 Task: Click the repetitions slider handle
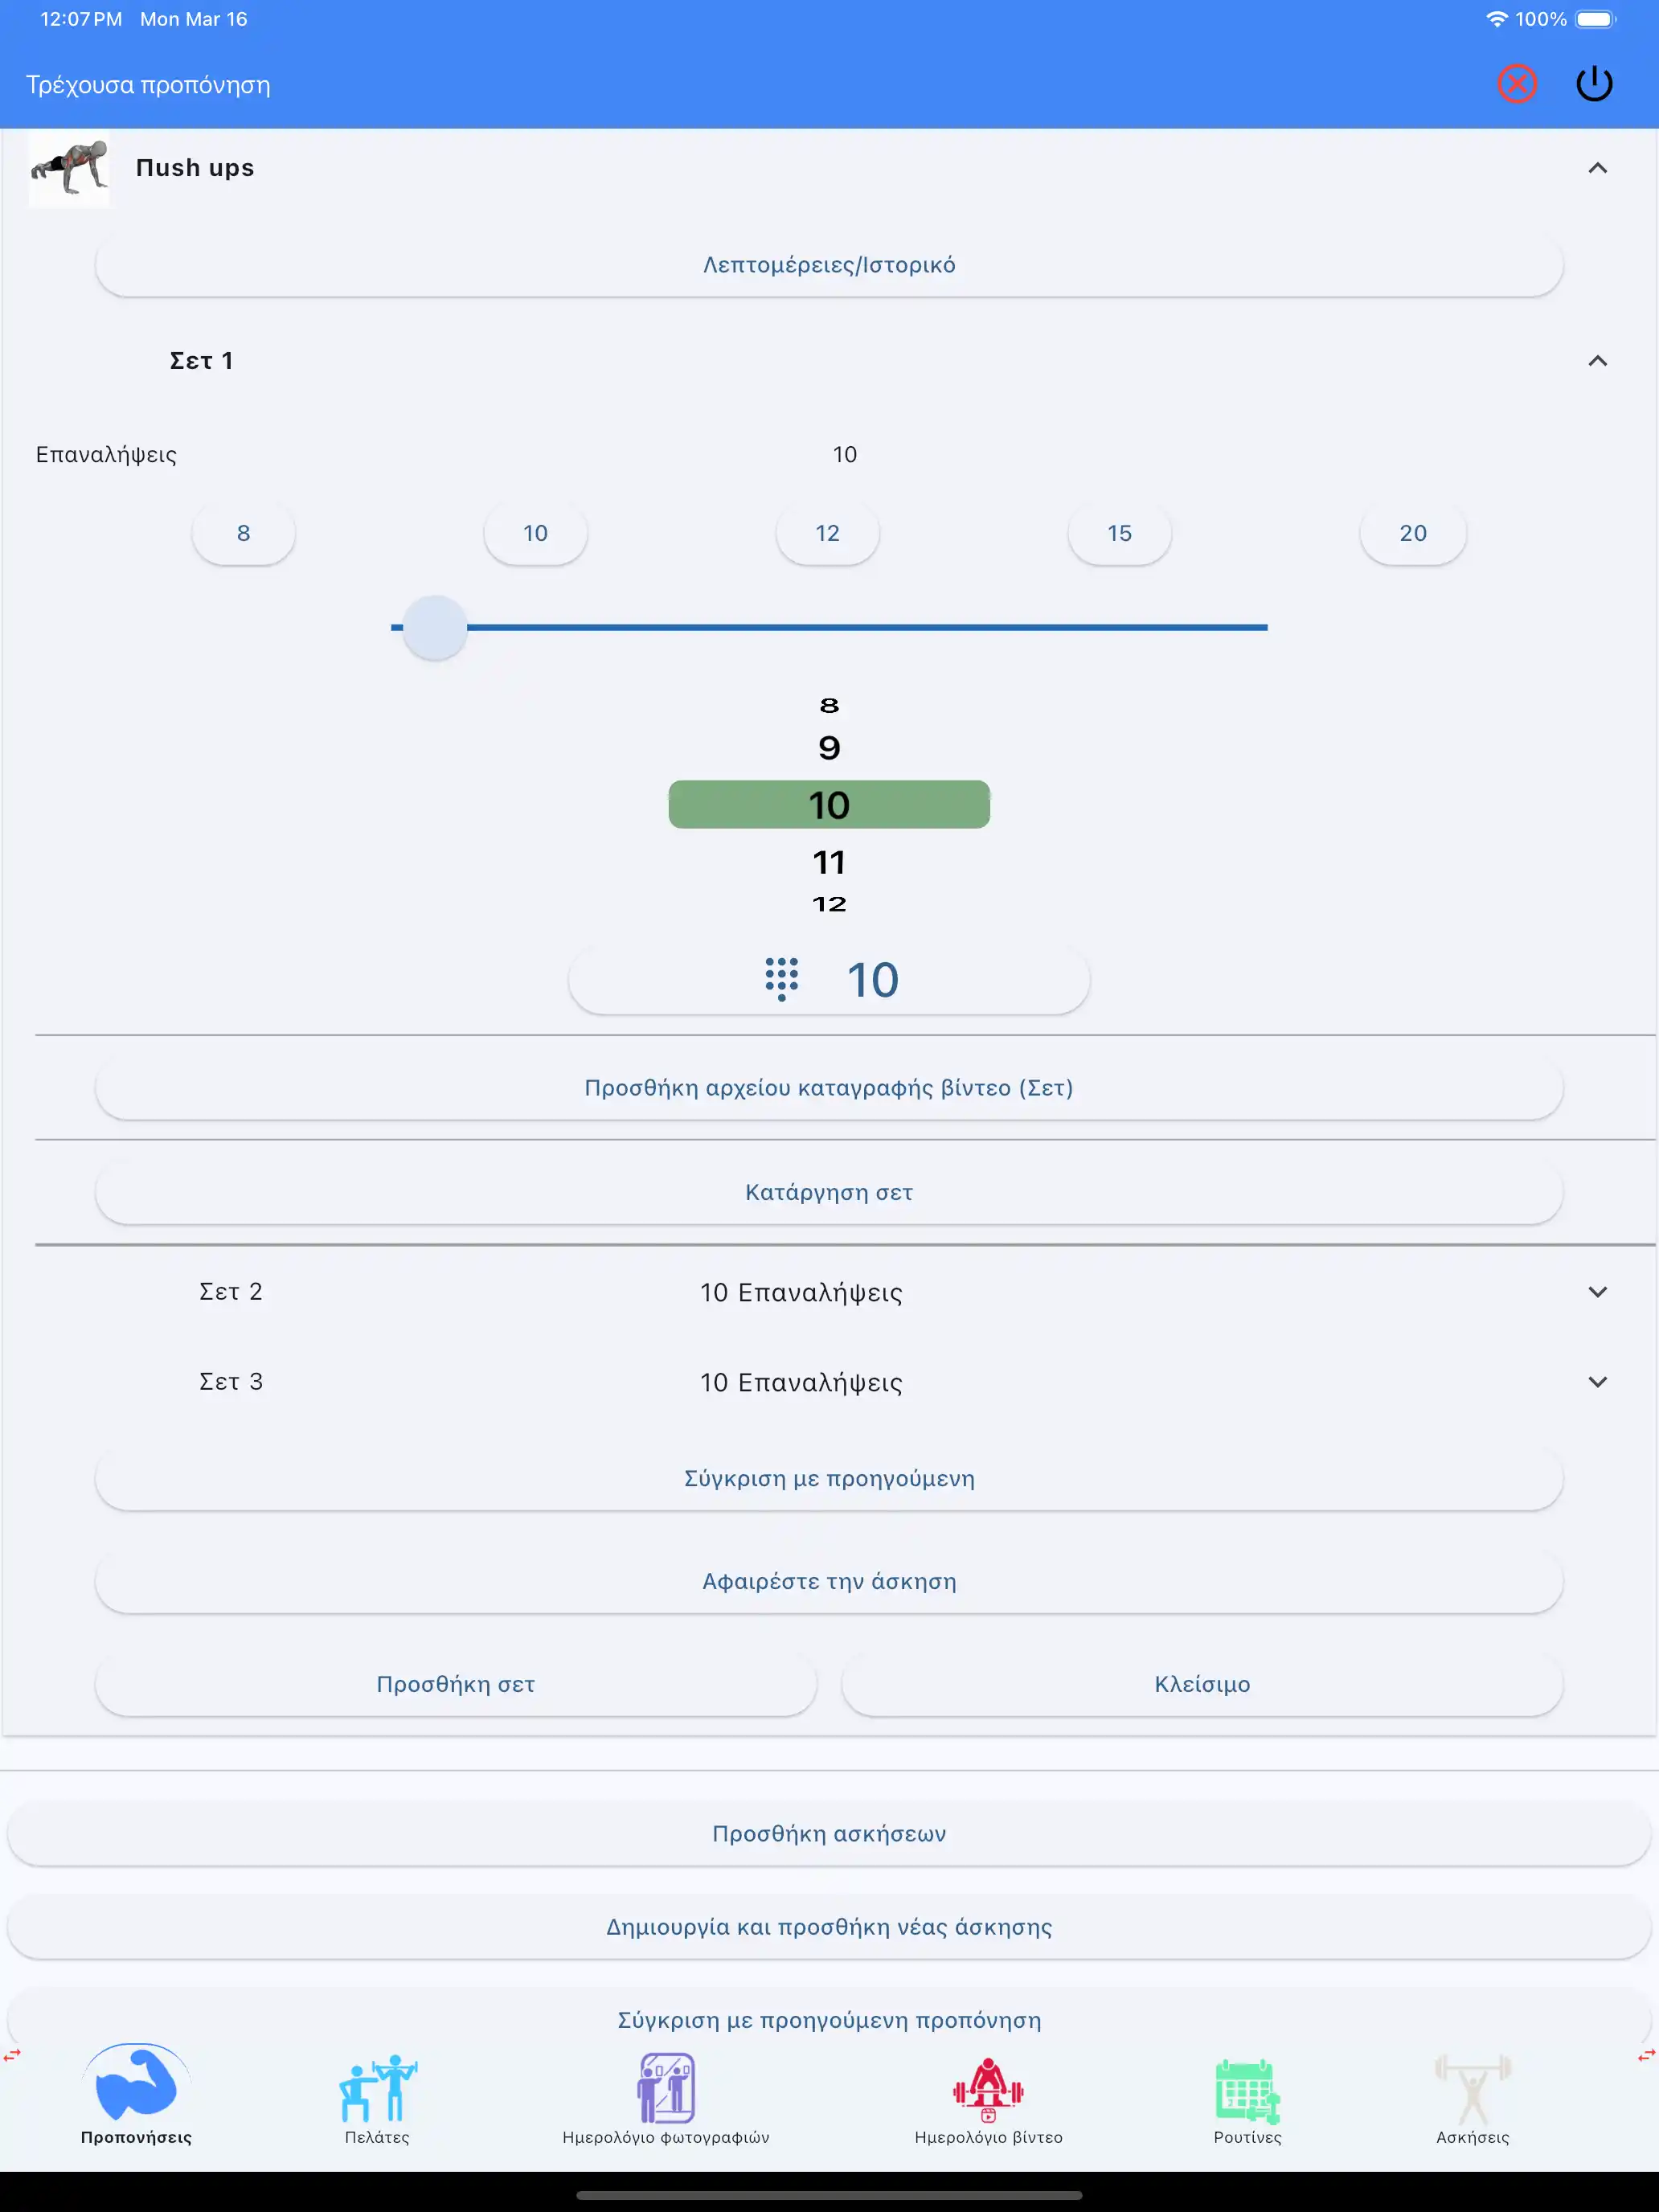(435, 628)
